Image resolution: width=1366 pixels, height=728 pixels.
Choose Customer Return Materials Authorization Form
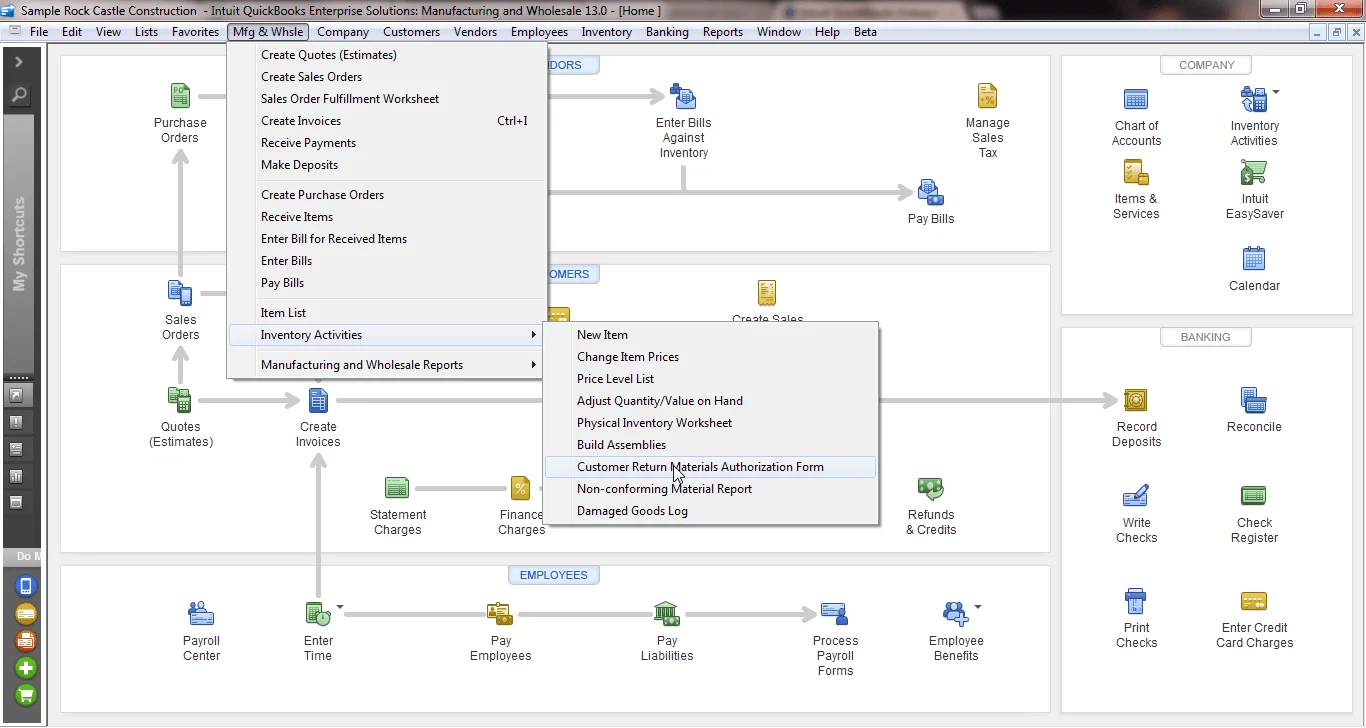(x=700, y=466)
